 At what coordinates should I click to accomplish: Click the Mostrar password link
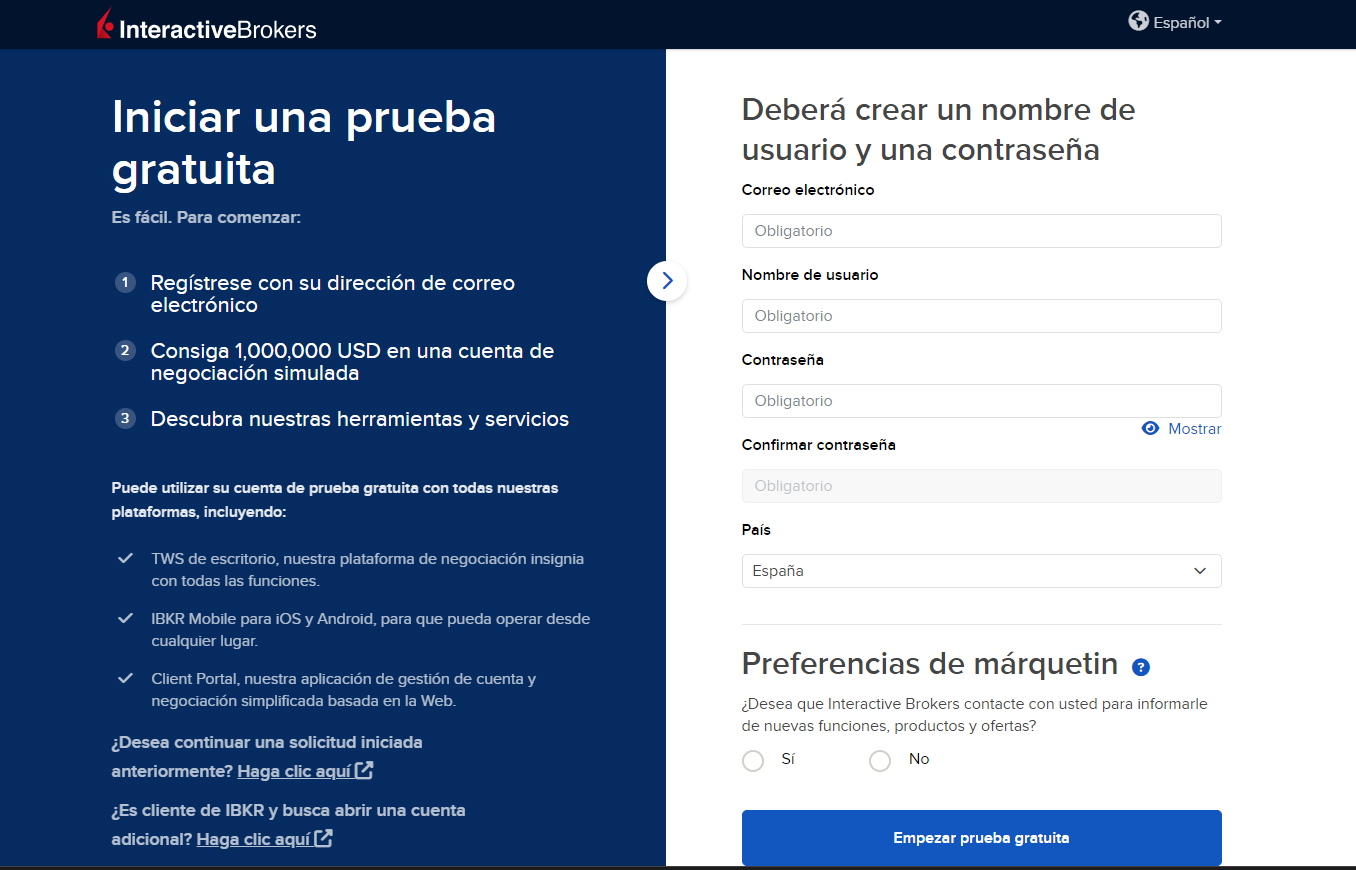pos(1194,428)
